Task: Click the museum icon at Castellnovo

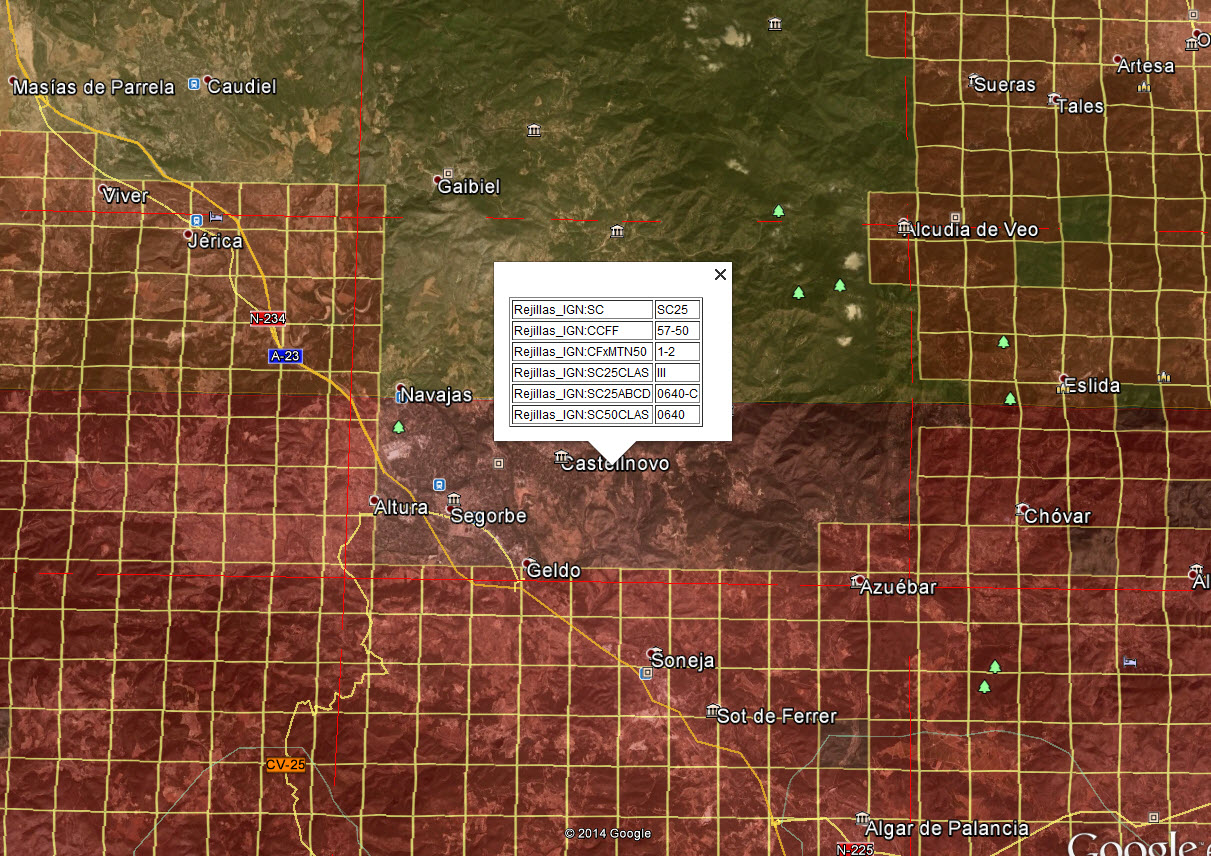Action: [x=562, y=457]
